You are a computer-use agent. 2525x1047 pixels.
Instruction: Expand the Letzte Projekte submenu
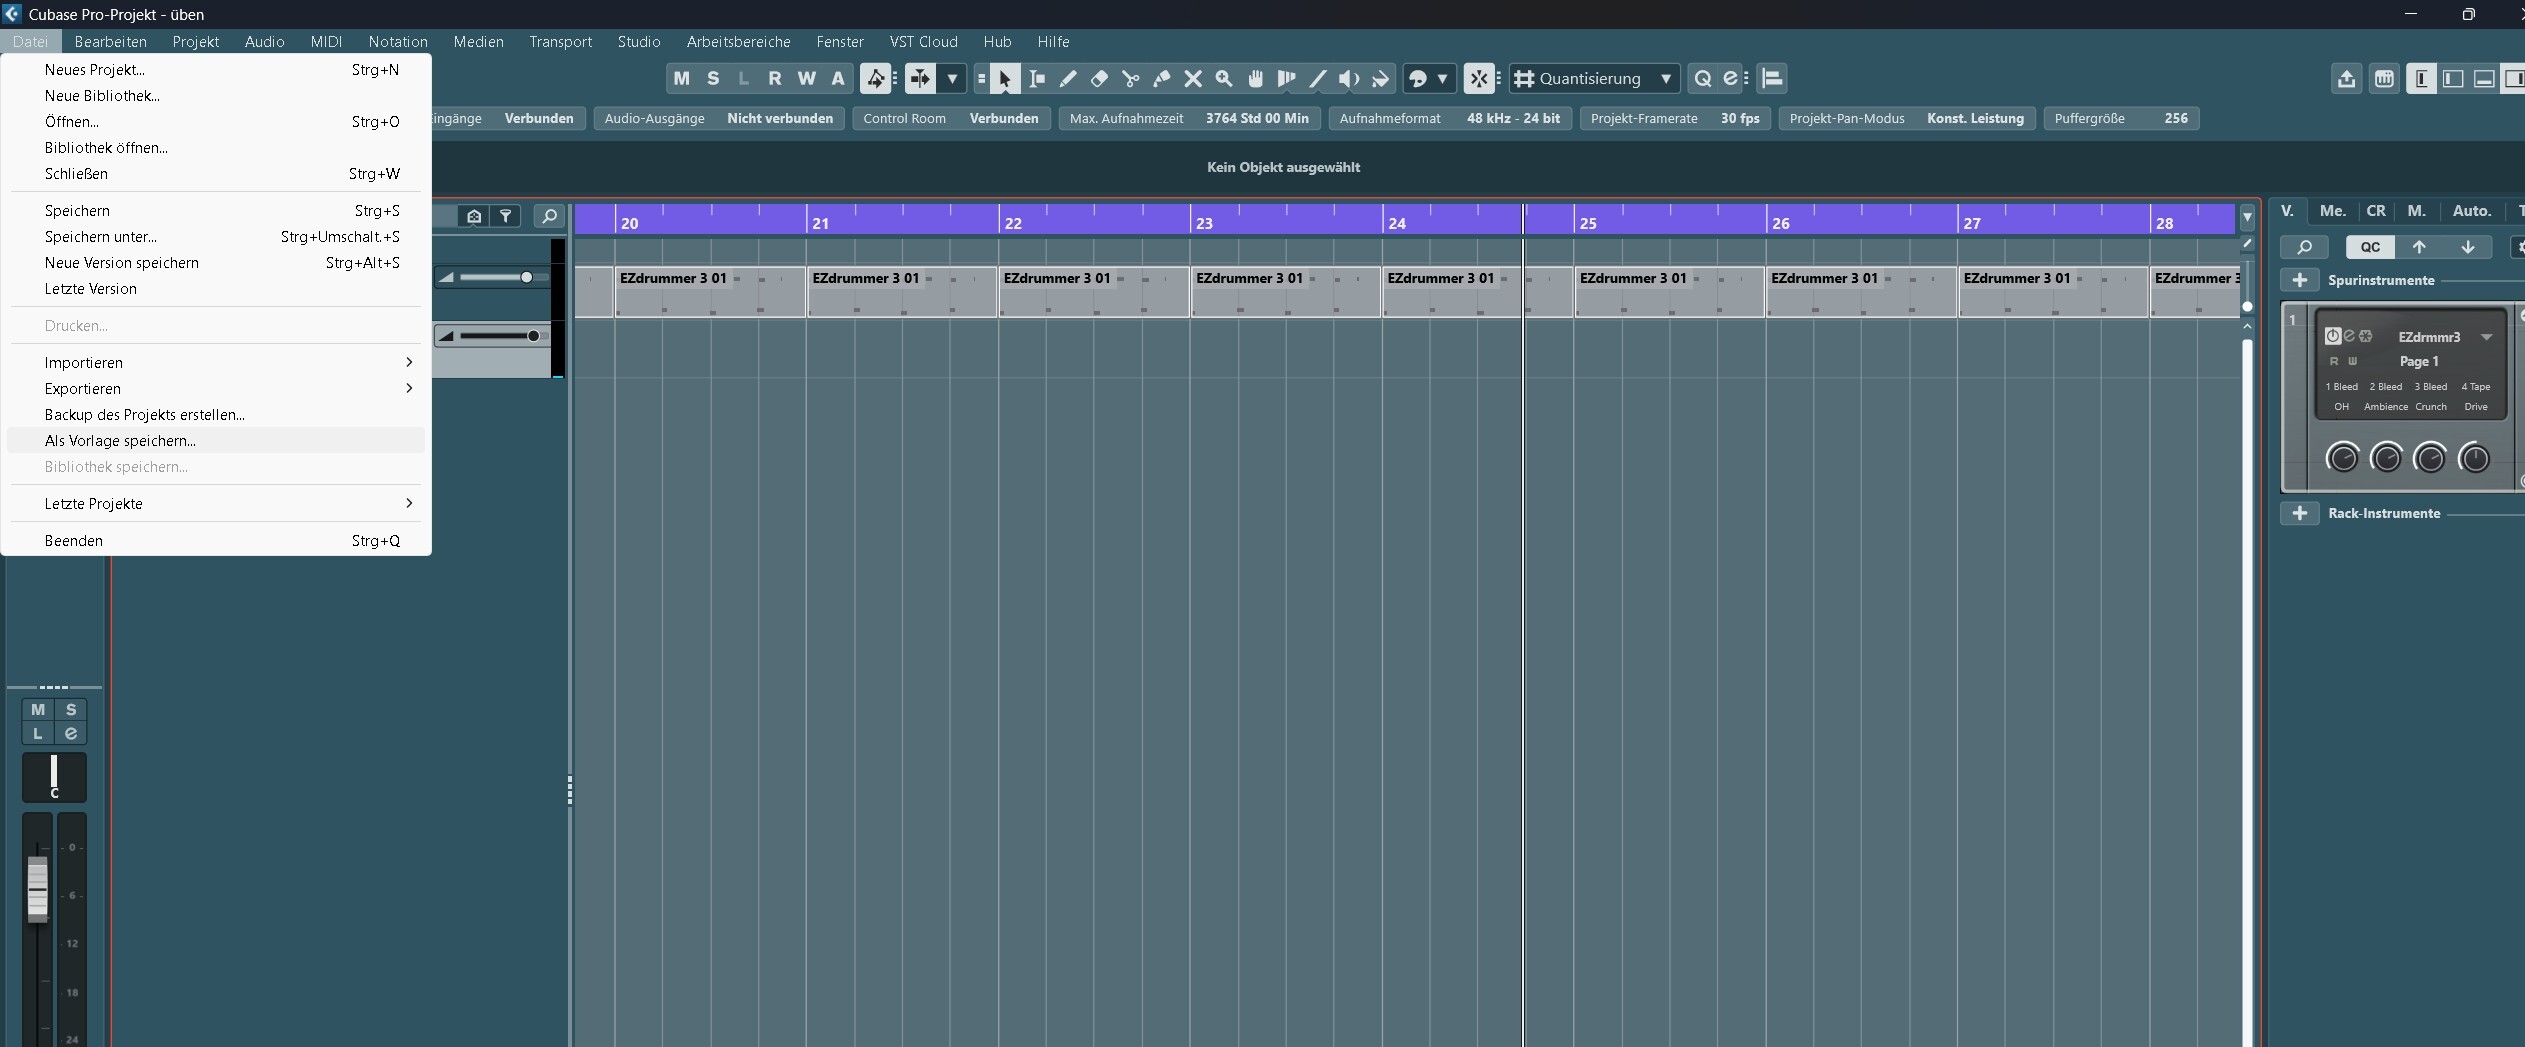coord(216,503)
